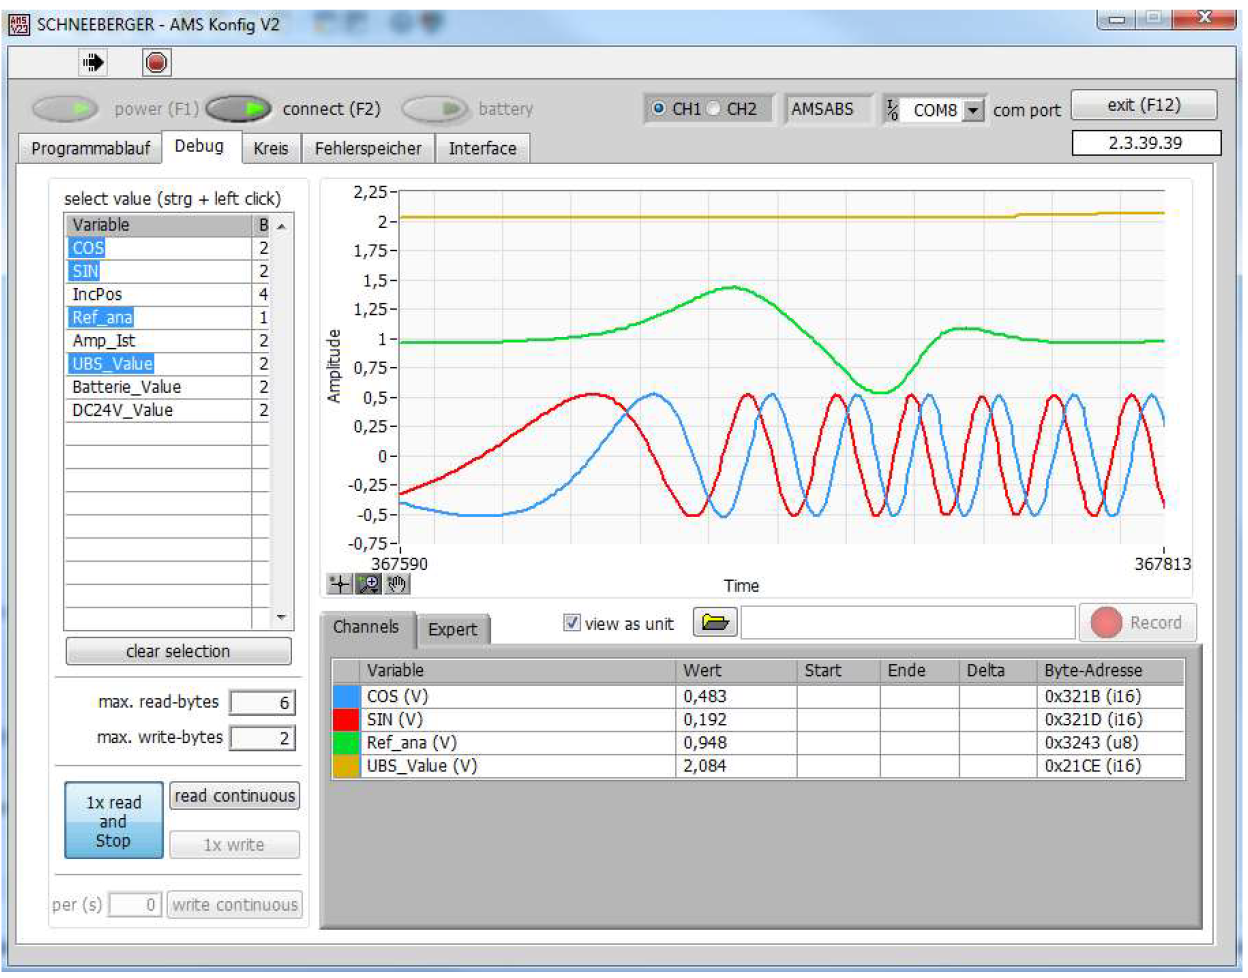Click the blue COS color swatch
The image size is (1248, 978).
pos(345,696)
